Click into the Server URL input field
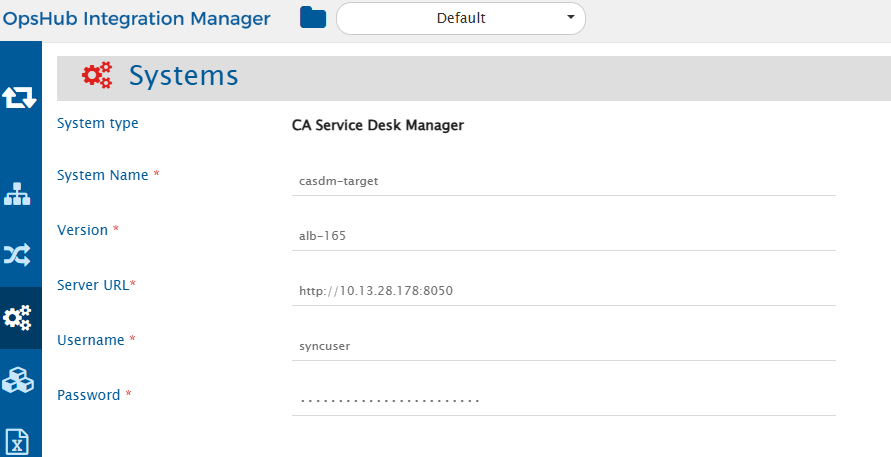This screenshot has height=457, width=891. [x=563, y=291]
